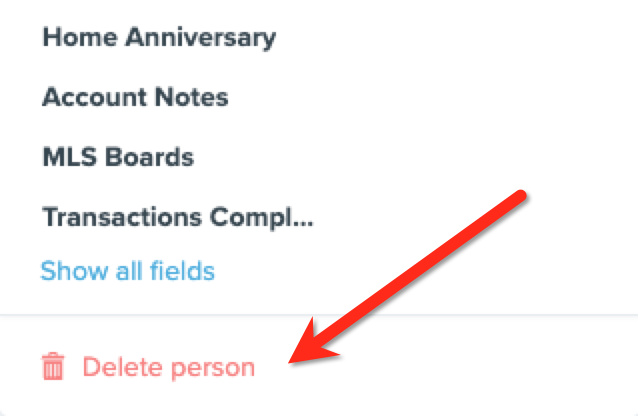
Task: Click the truncated Transactions Compl... field
Action: [178, 217]
